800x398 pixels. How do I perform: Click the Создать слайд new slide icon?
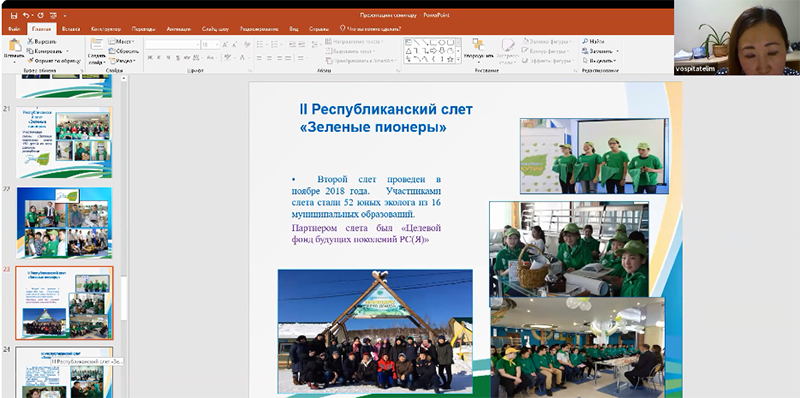(96, 44)
